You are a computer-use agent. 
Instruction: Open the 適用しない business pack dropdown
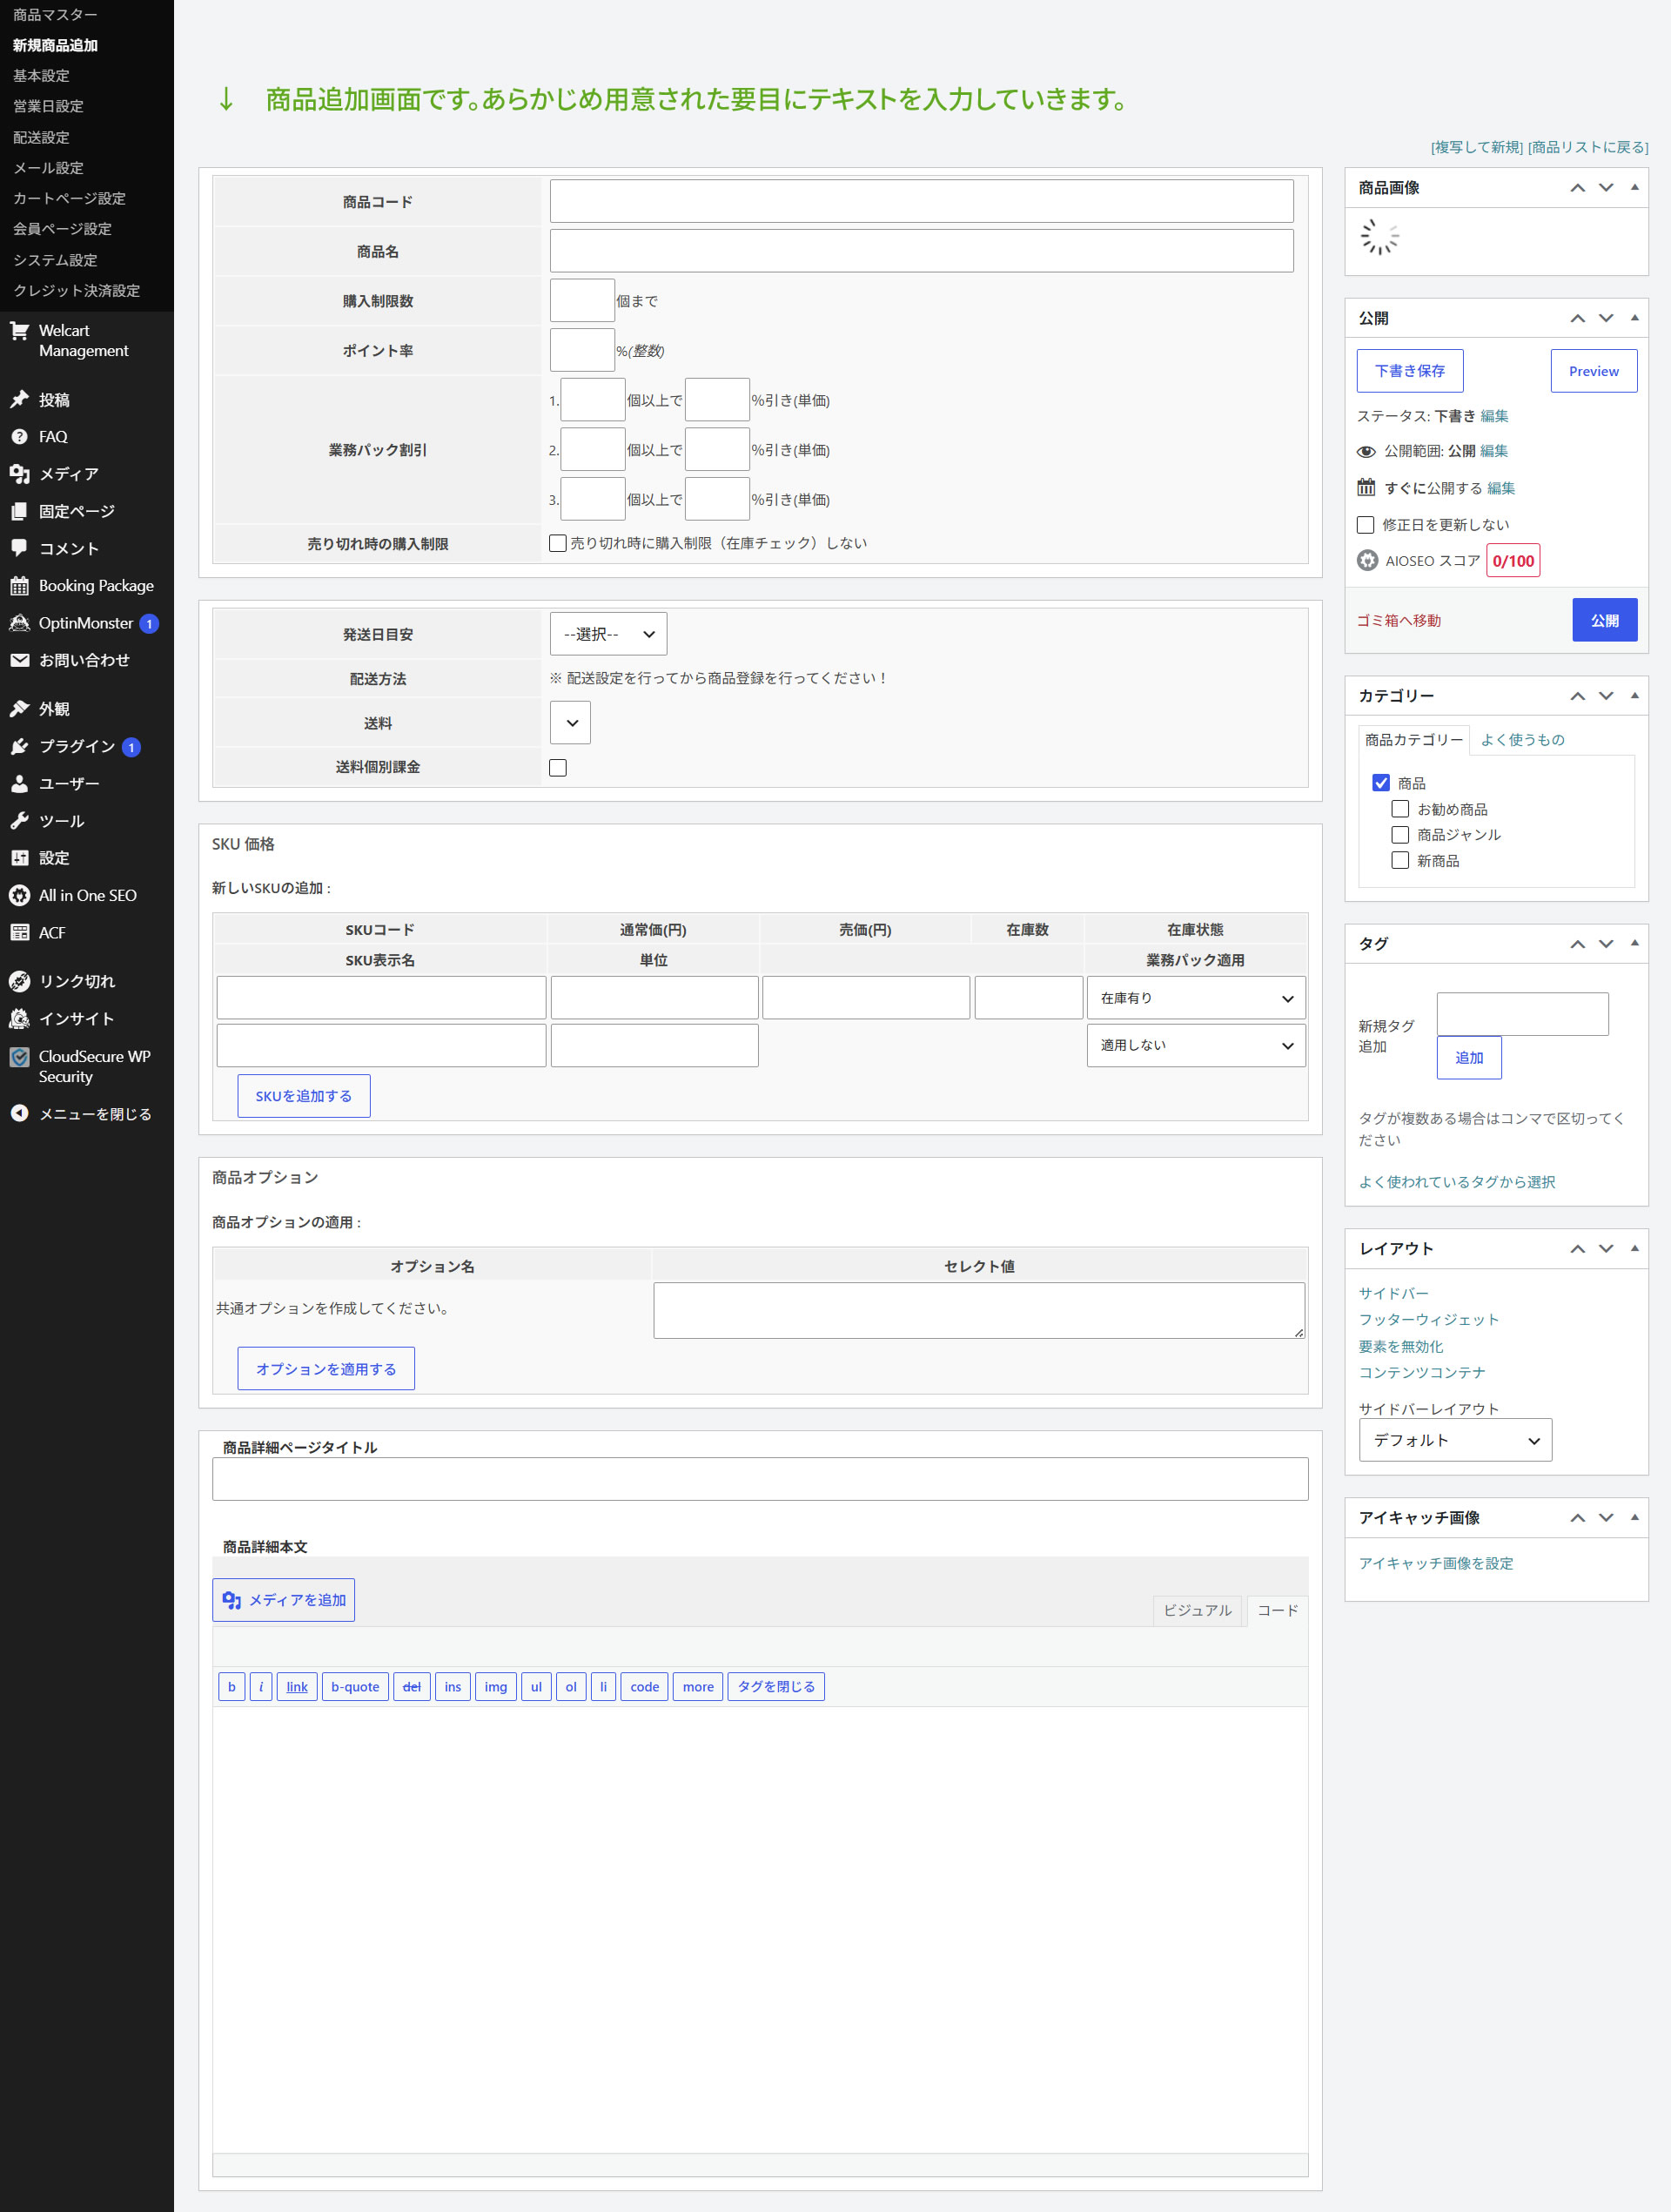[x=1196, y=1045]
